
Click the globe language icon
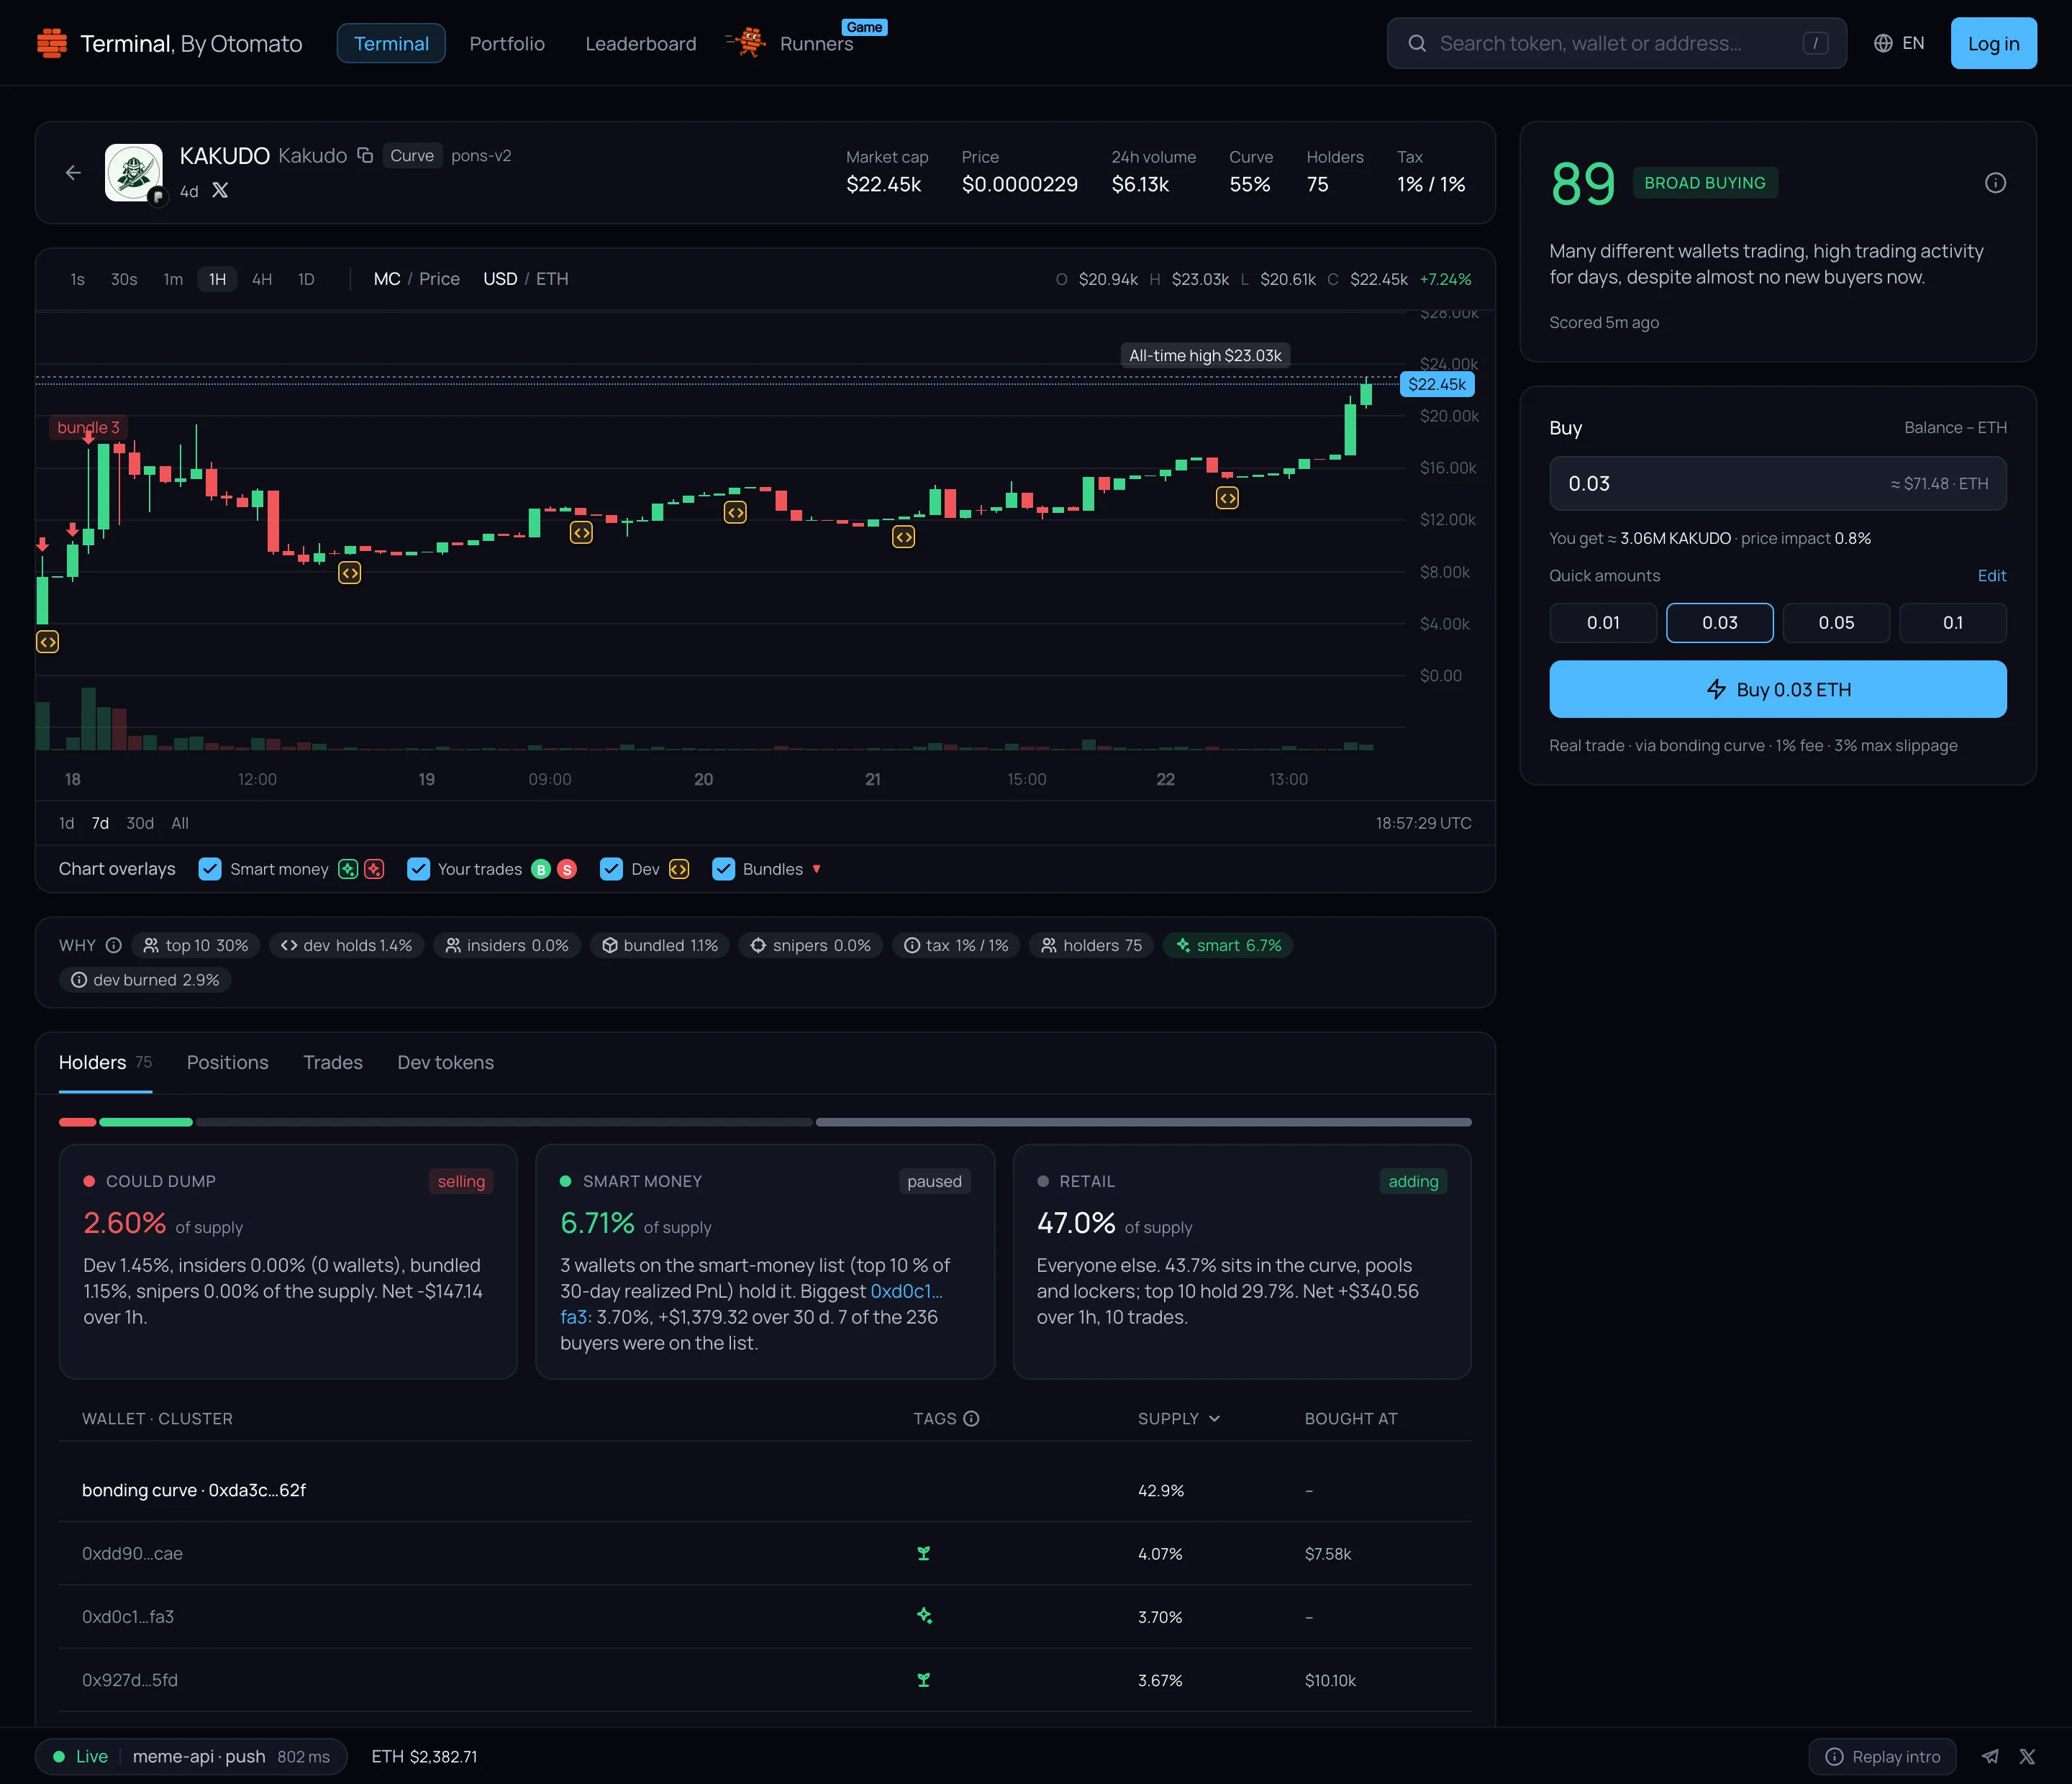[1883, 43]
